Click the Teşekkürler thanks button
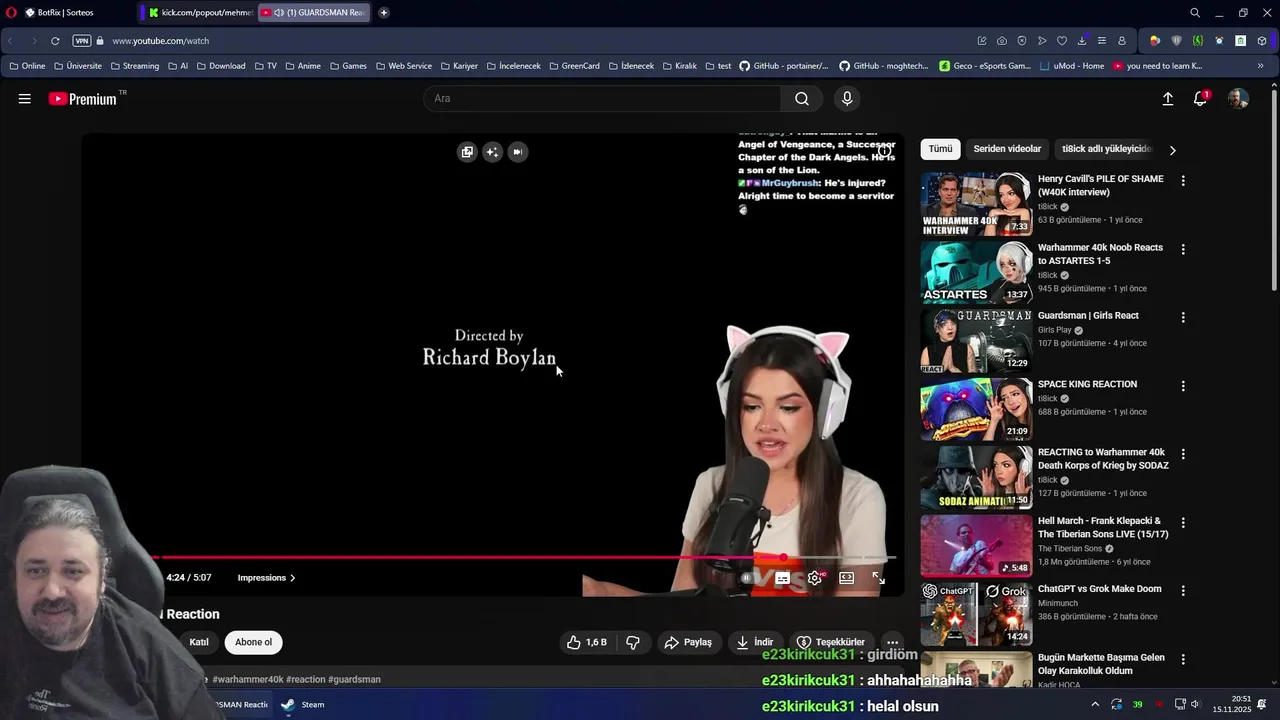The width and height of the screenshot is (1280, 720). [x=831, y=642]
